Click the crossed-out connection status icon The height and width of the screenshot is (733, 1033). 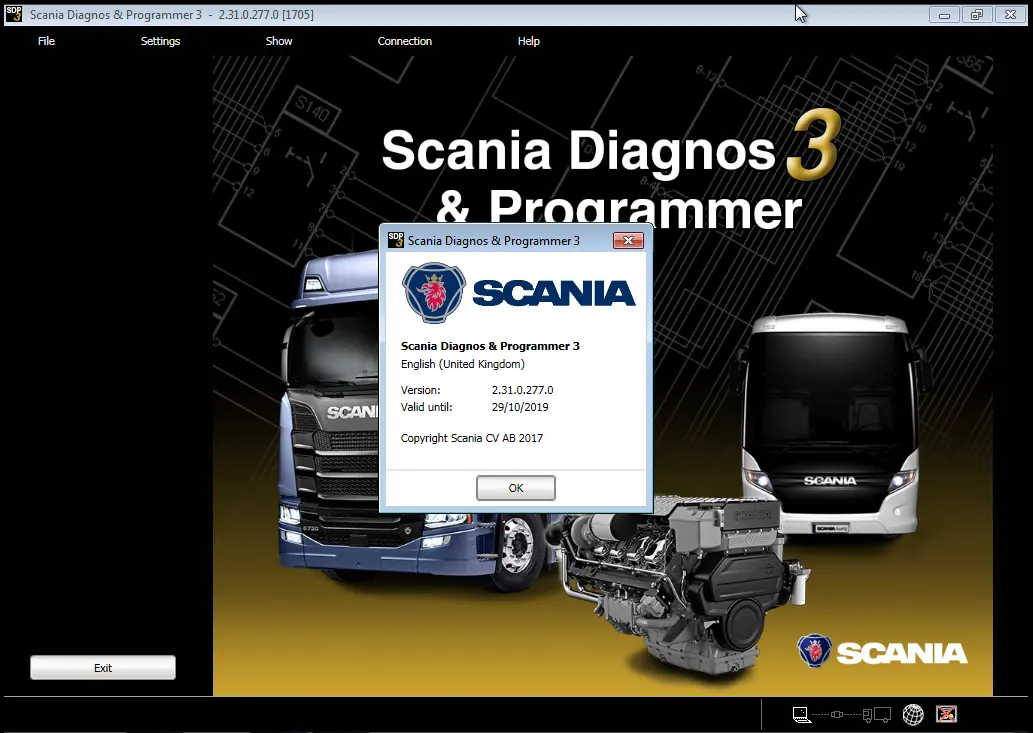coord(946,714)
